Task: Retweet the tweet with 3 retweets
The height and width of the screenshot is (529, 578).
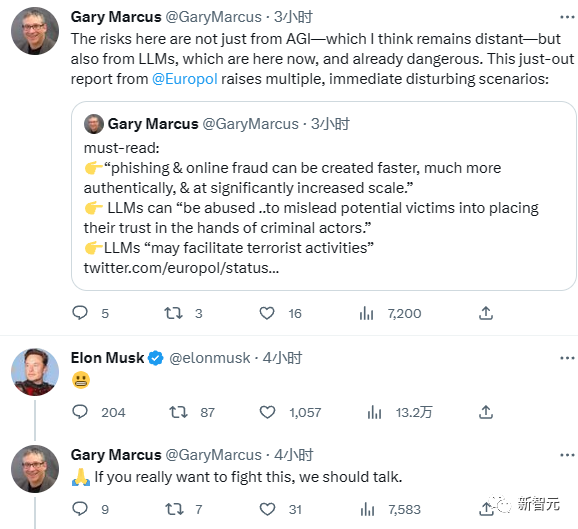Action: click(x=173, y=313)
